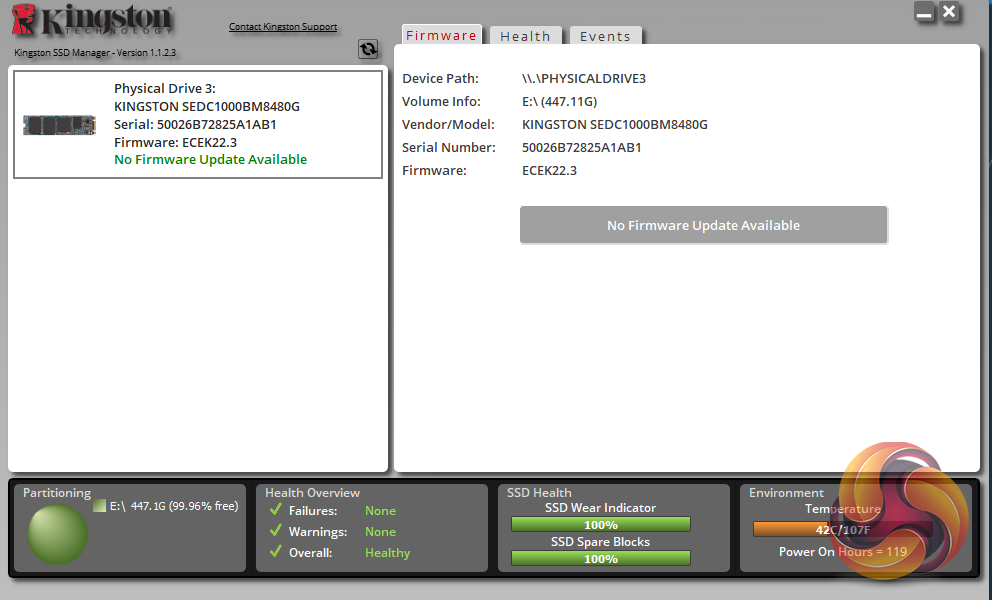Viewport: 992px width, 602px height.
Task: Click the Power On Hours = 119 text
Action: [843, 551]
